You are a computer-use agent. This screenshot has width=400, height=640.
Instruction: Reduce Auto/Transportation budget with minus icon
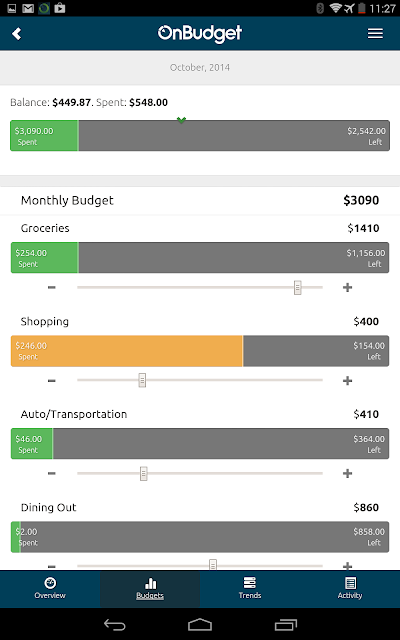click(51, 473)
